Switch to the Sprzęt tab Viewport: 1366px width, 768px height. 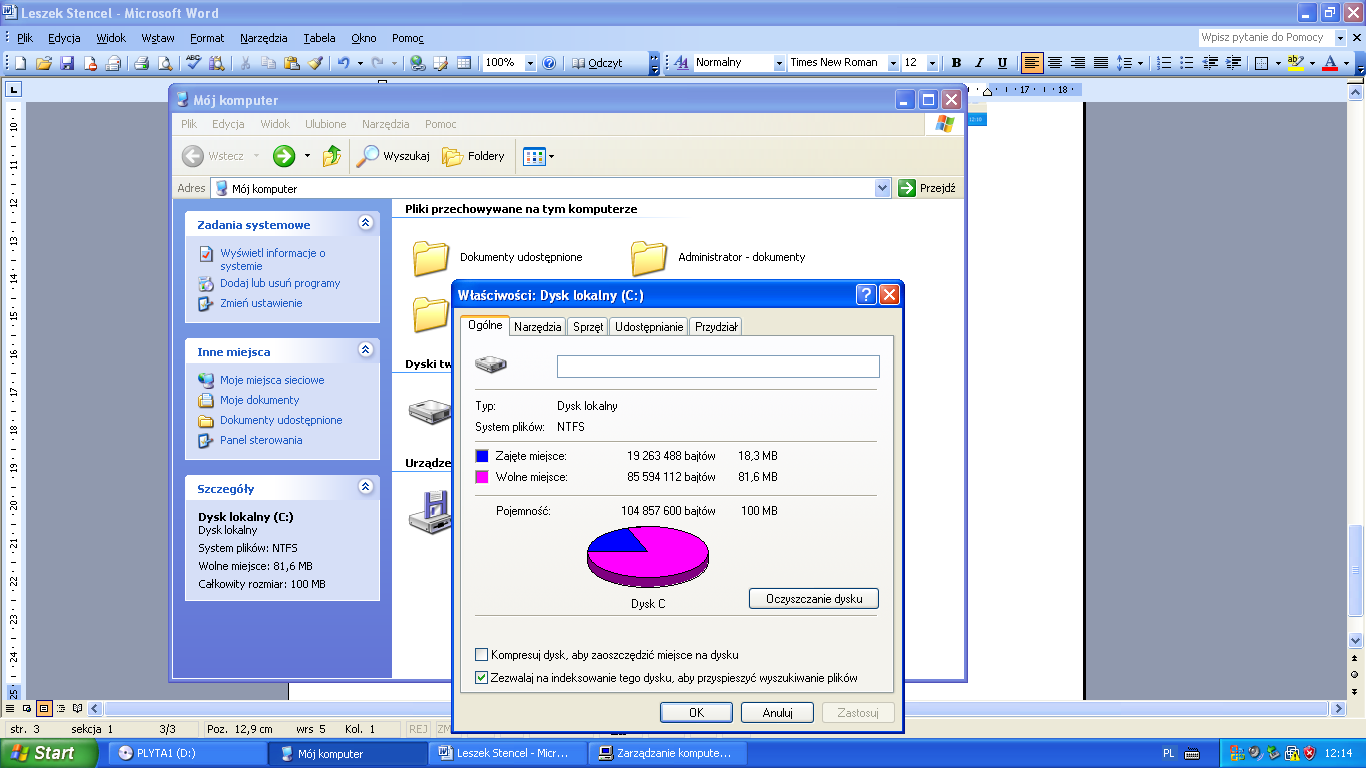(x=588, y=327)
